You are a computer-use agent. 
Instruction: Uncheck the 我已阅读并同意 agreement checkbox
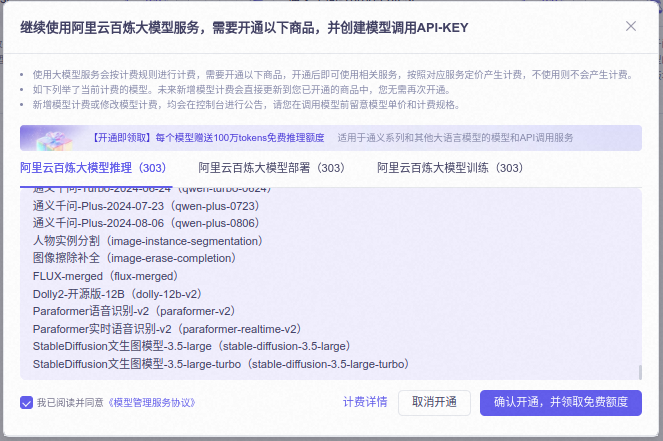26,403
